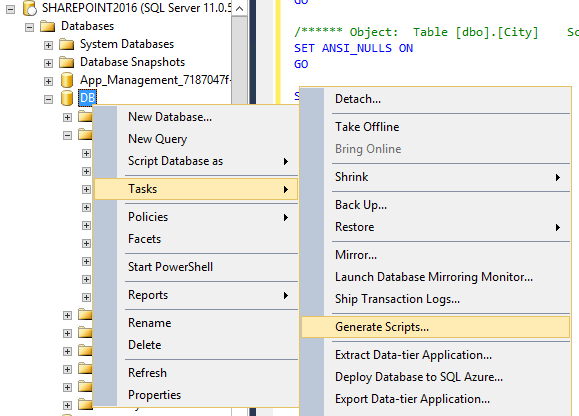
Task: Choose Generate Scripts... menu item
Action: click(436, 327)
